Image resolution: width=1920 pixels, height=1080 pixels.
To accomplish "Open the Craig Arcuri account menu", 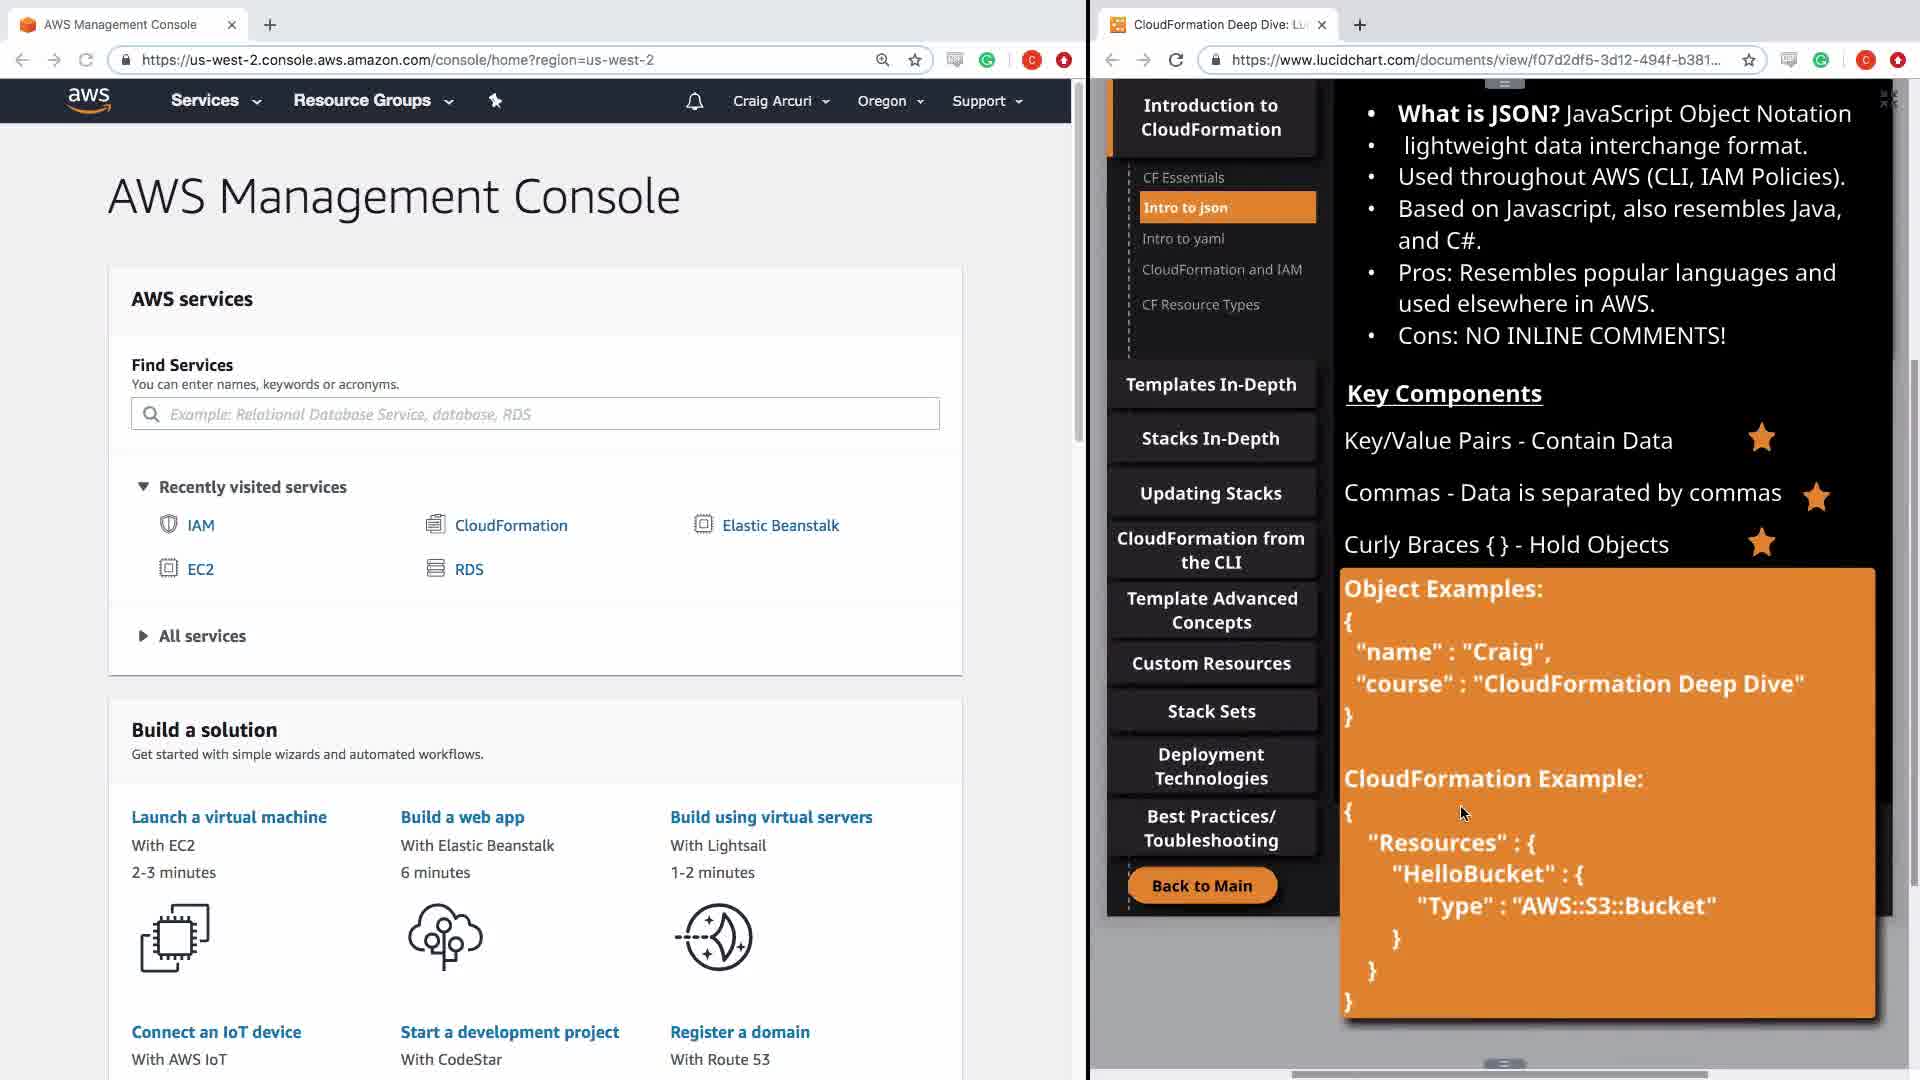I will click(x=781, y=101).
